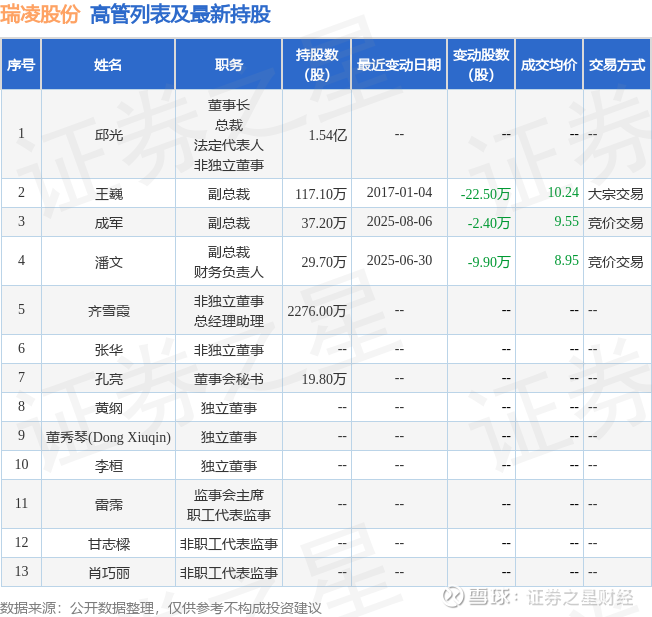
Task: Select the name 孔亮
Action: coord(109,378)
